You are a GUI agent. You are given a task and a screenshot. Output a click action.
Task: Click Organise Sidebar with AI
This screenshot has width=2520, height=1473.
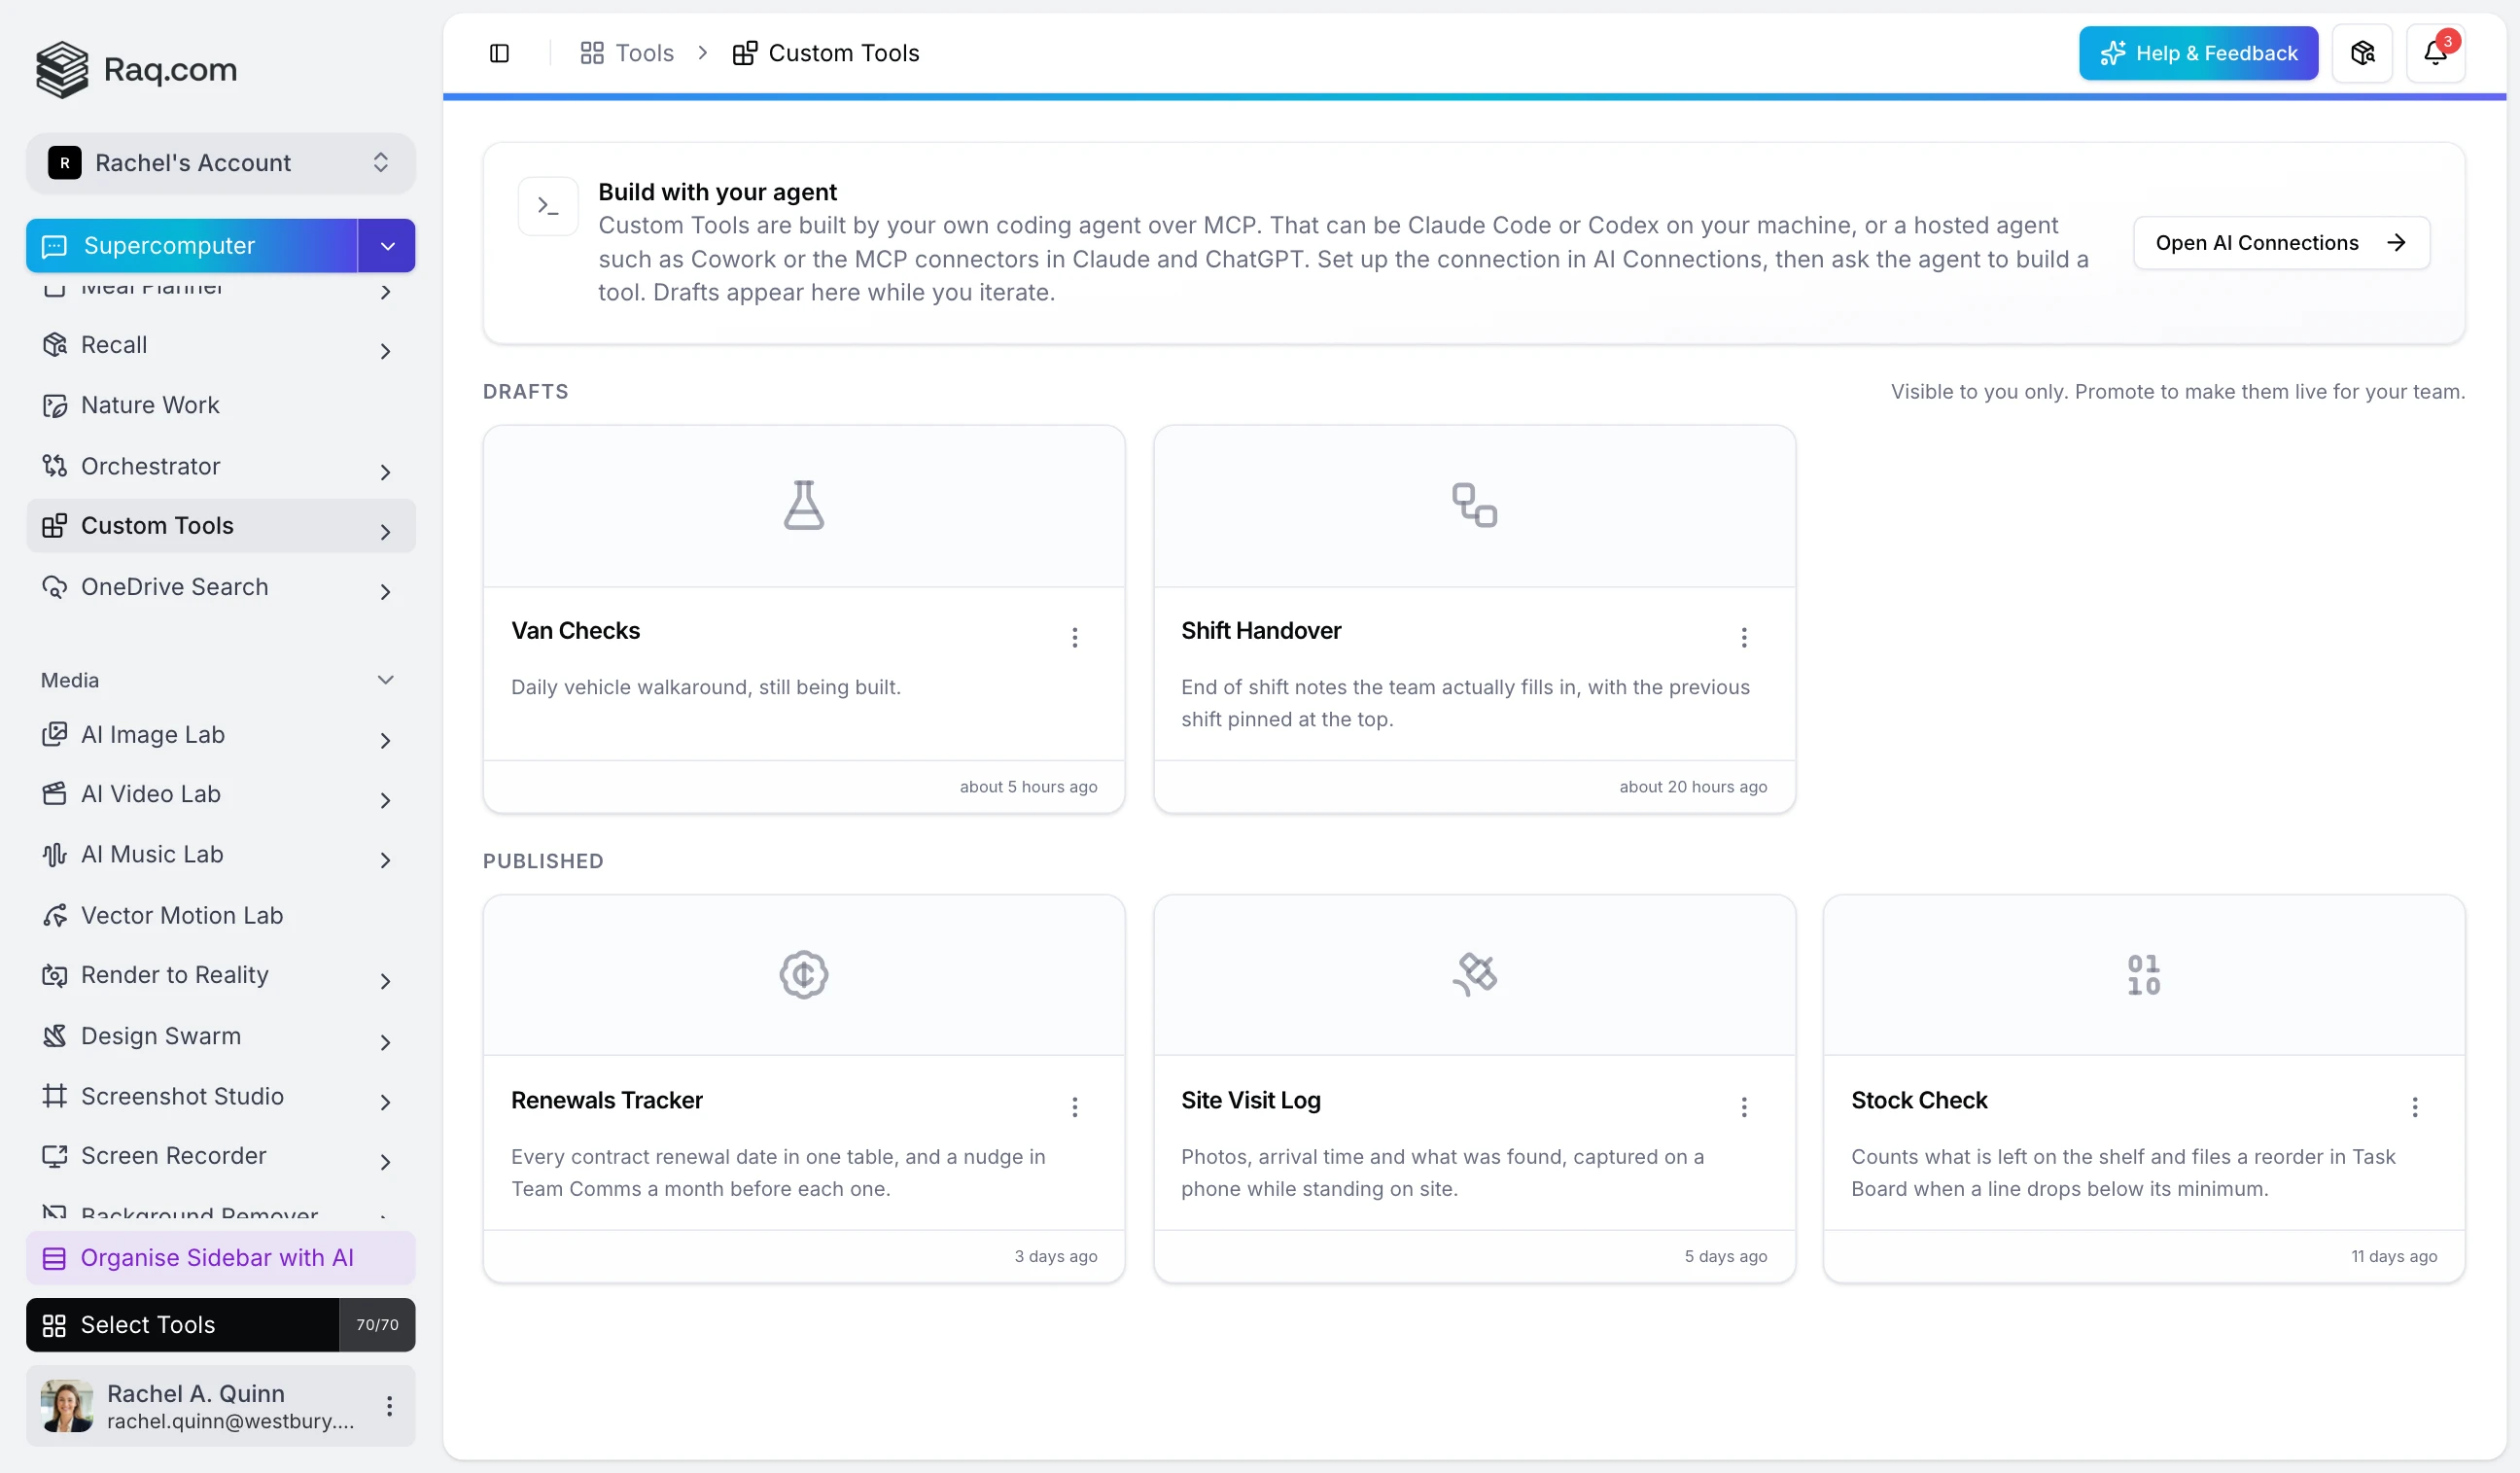tap(220, 1258)
